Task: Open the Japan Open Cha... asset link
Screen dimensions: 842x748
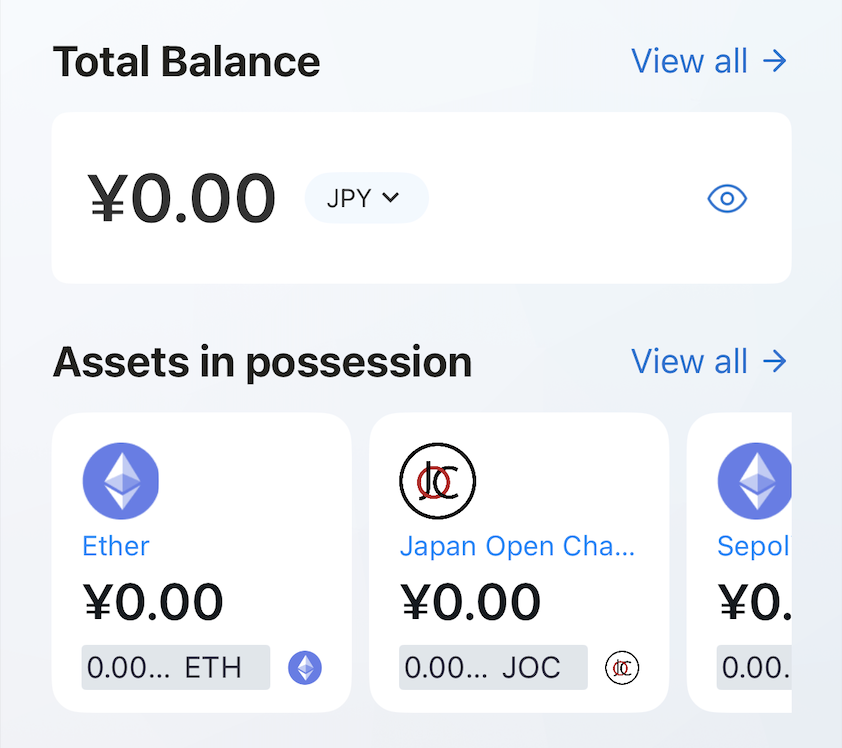Action: click(517, 546)
